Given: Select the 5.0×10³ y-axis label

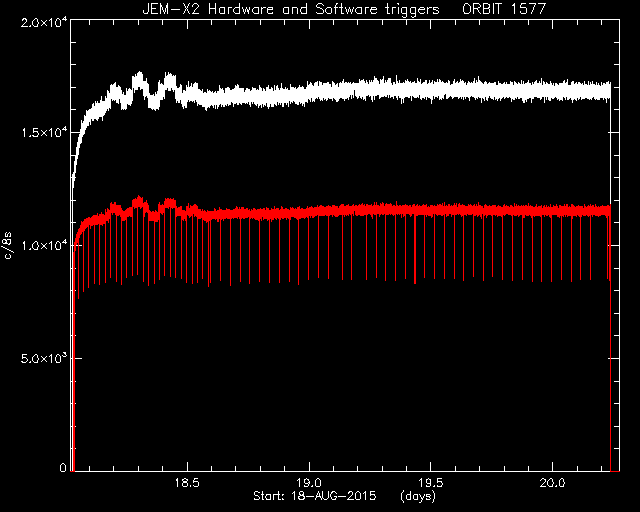Looking at the screenshot, I should [x=44, y=358].
